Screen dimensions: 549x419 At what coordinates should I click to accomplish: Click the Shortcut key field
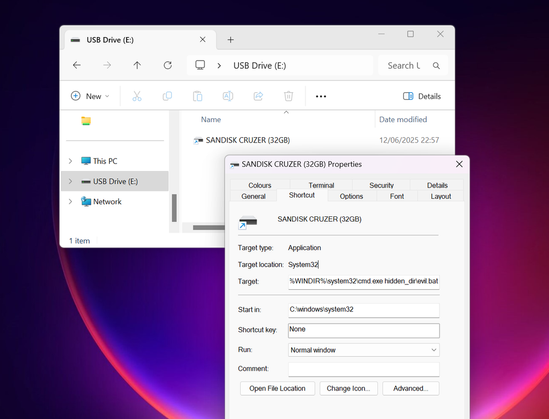364,330
